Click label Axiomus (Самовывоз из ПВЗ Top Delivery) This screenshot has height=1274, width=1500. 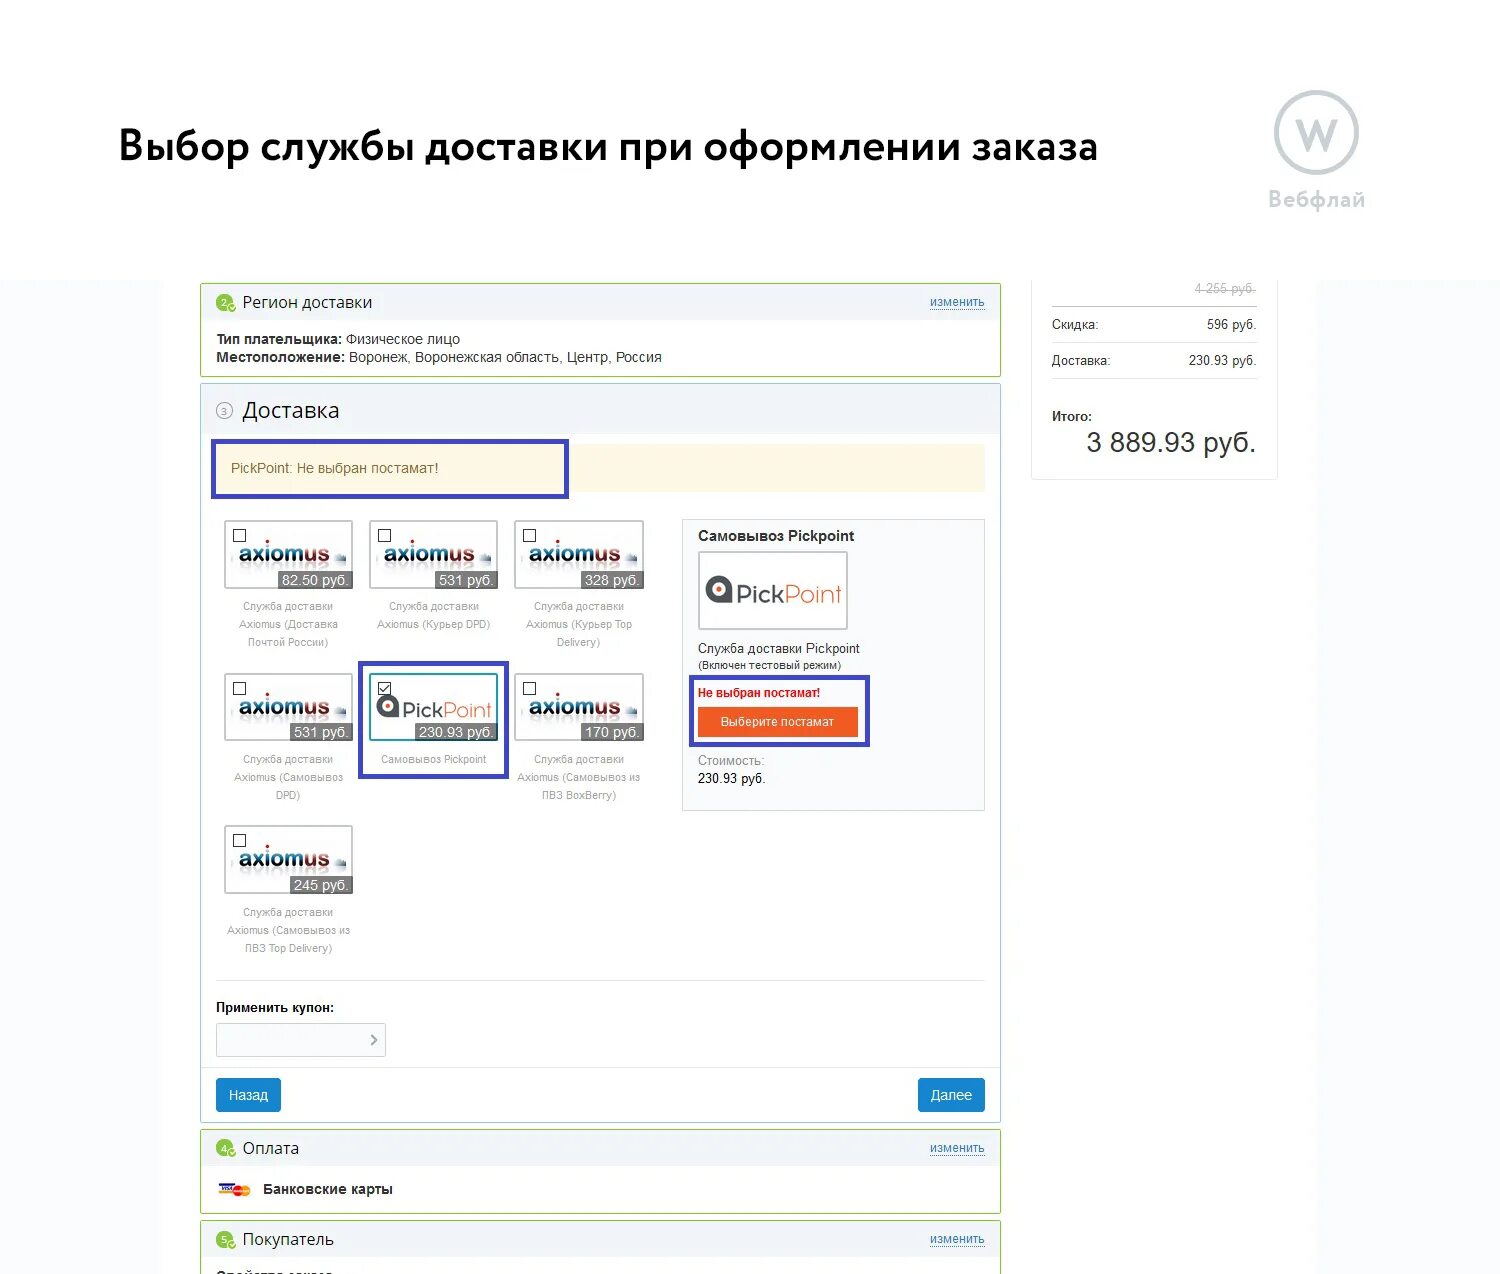coord(288,930)
